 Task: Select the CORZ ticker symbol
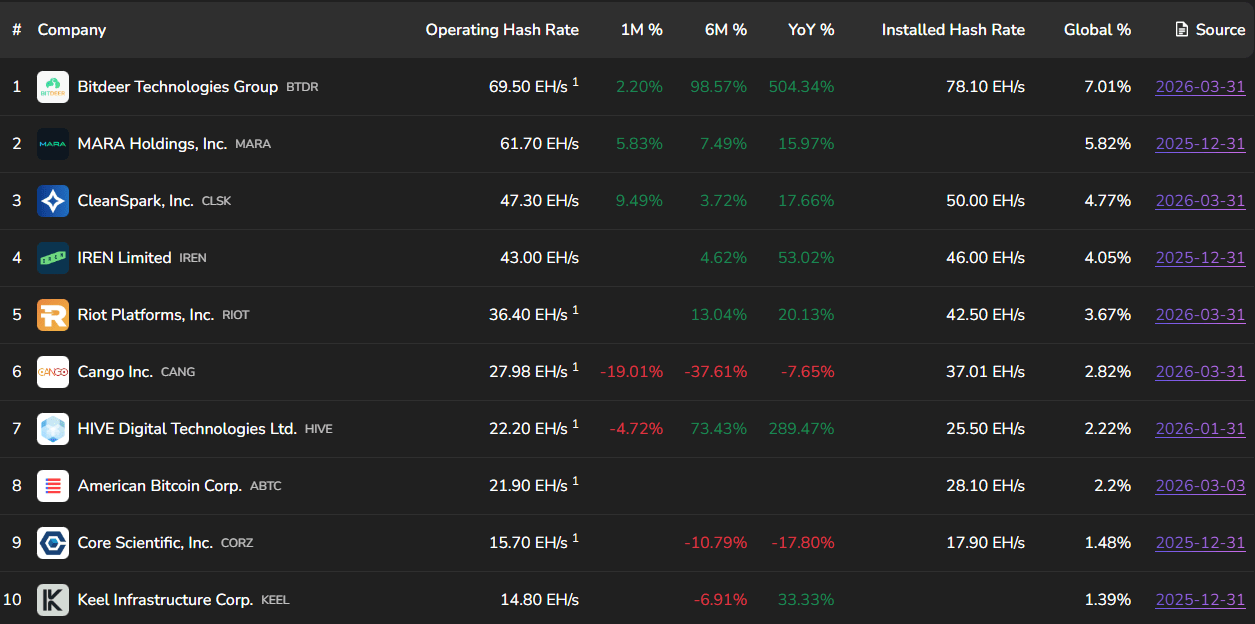[237, 543]
